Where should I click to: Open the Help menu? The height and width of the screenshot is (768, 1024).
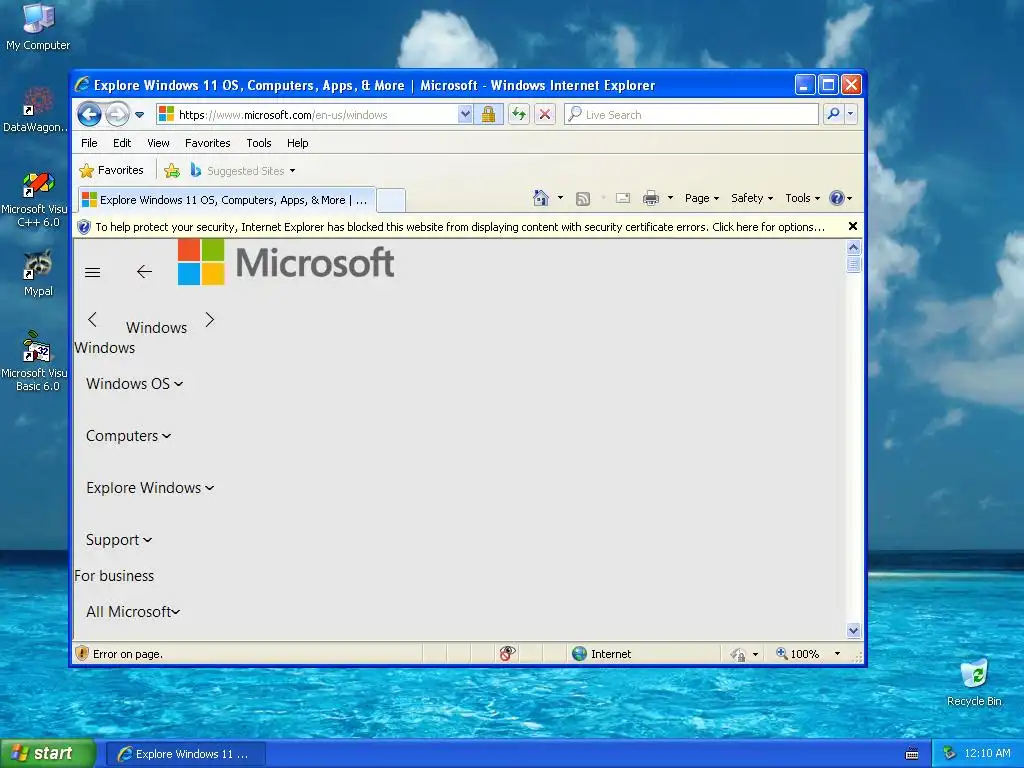tap(297, 143)
